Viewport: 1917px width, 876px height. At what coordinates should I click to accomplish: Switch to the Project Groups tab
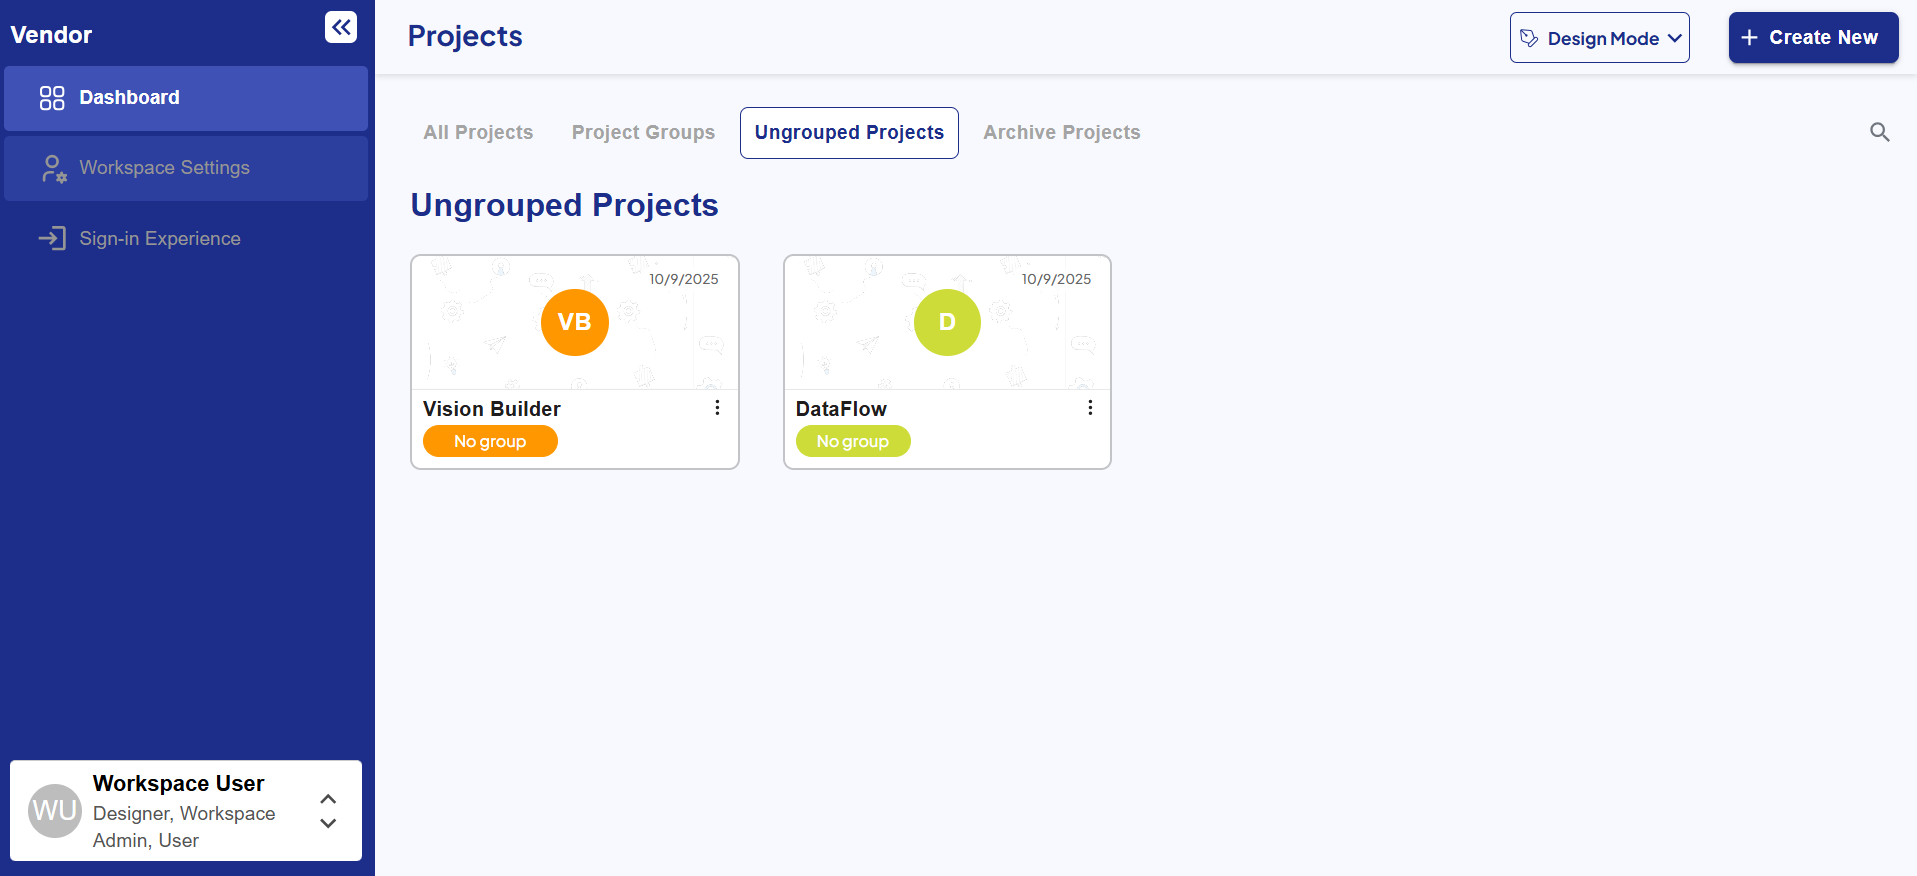pyautogui.click(x=643, y=133)
